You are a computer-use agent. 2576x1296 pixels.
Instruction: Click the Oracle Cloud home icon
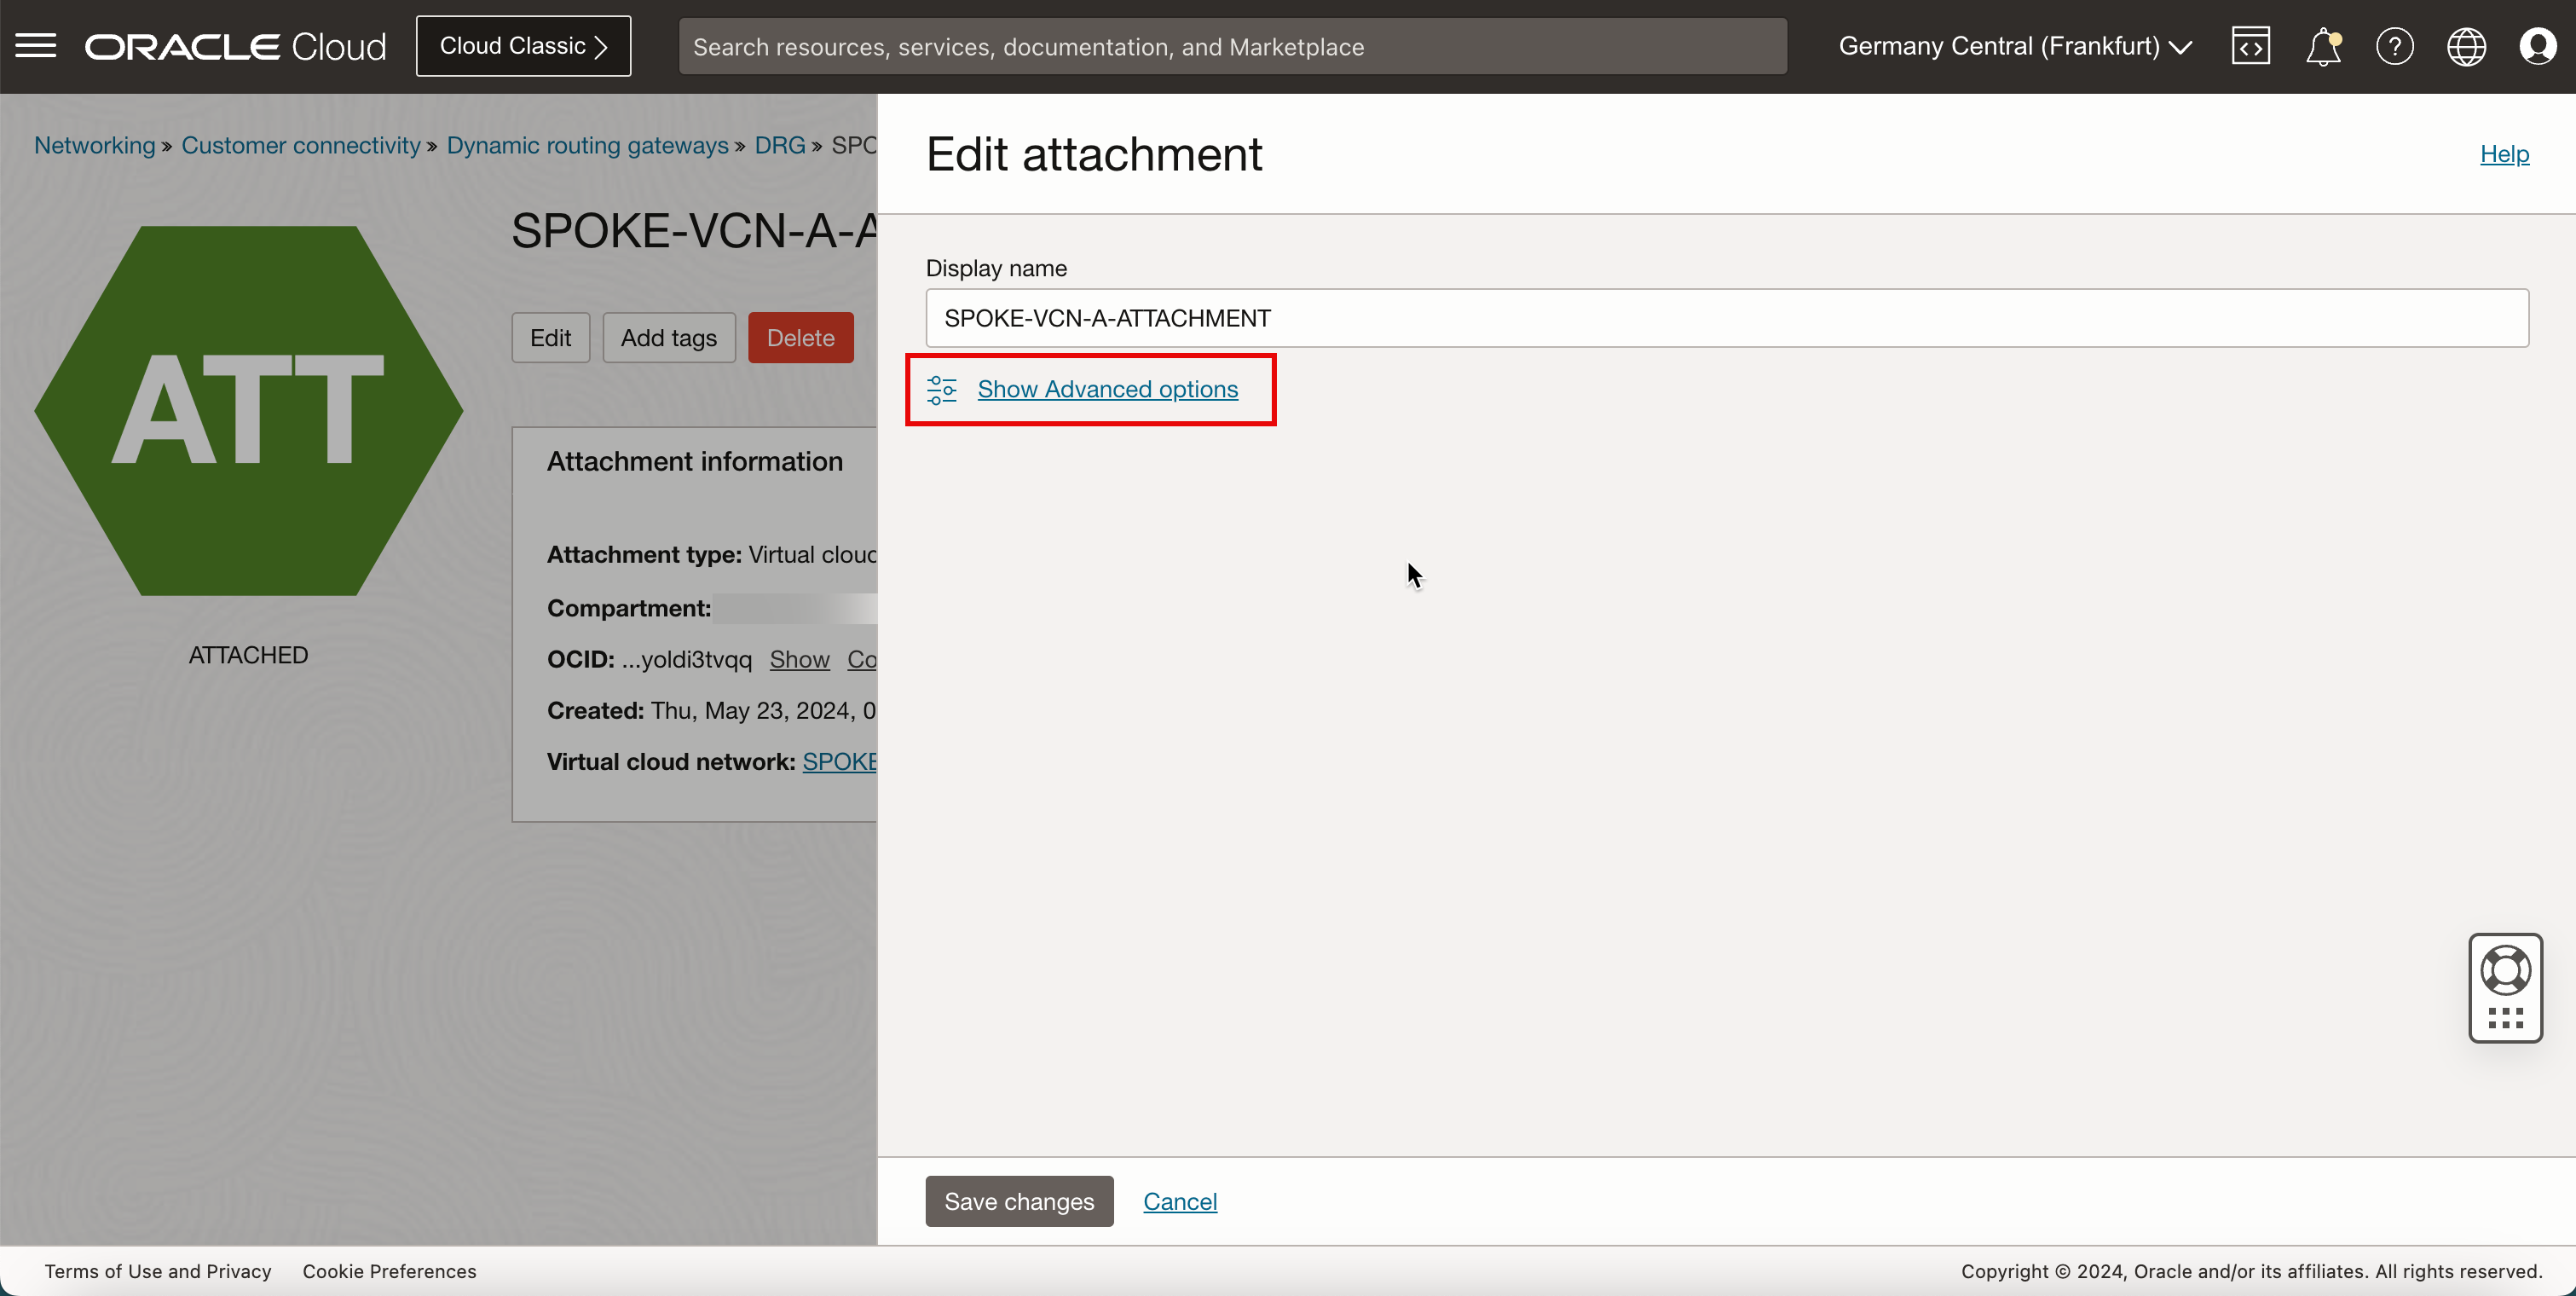coord(236,46)
